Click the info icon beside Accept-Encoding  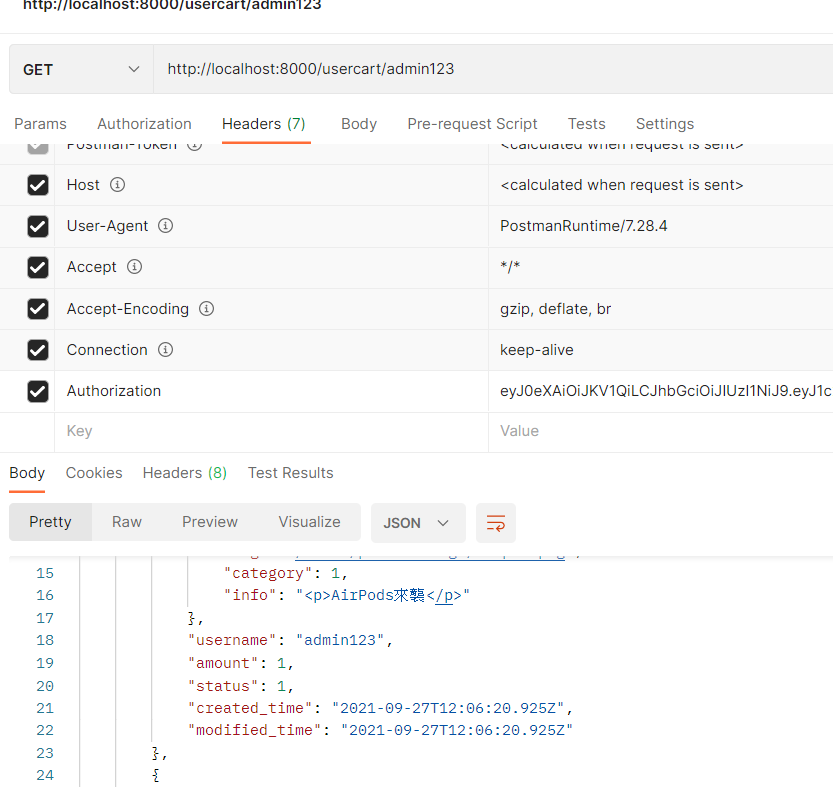pos(206,309)
